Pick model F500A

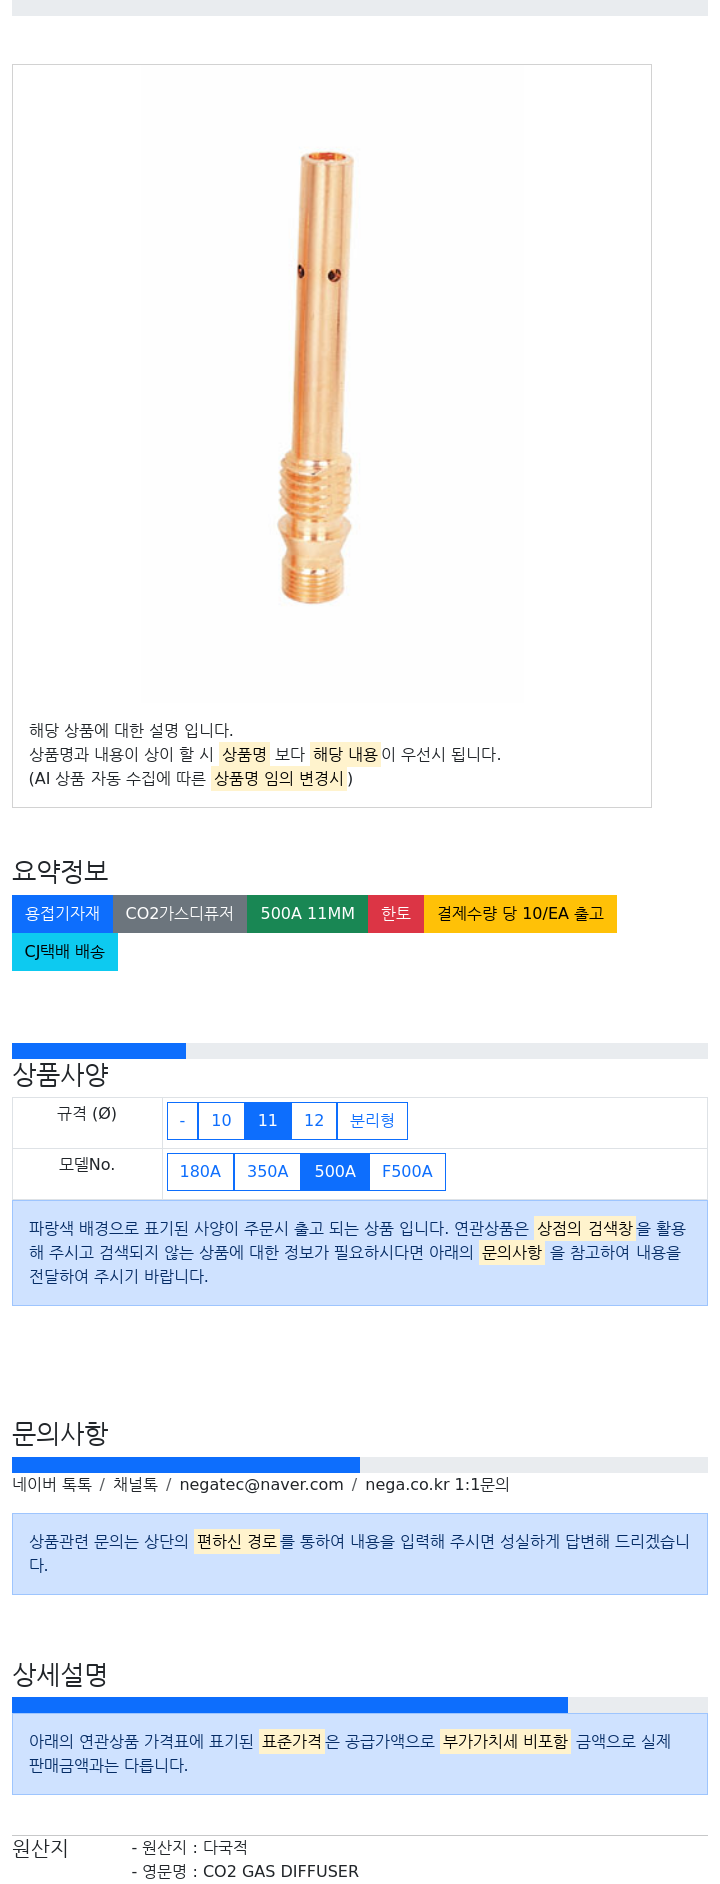(407, 1172)
